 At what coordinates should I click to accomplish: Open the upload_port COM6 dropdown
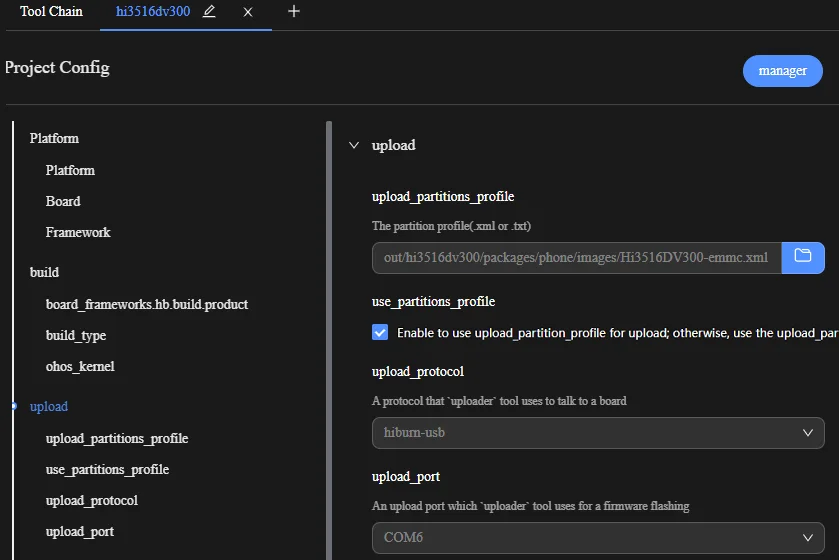(x=598, y=538)
